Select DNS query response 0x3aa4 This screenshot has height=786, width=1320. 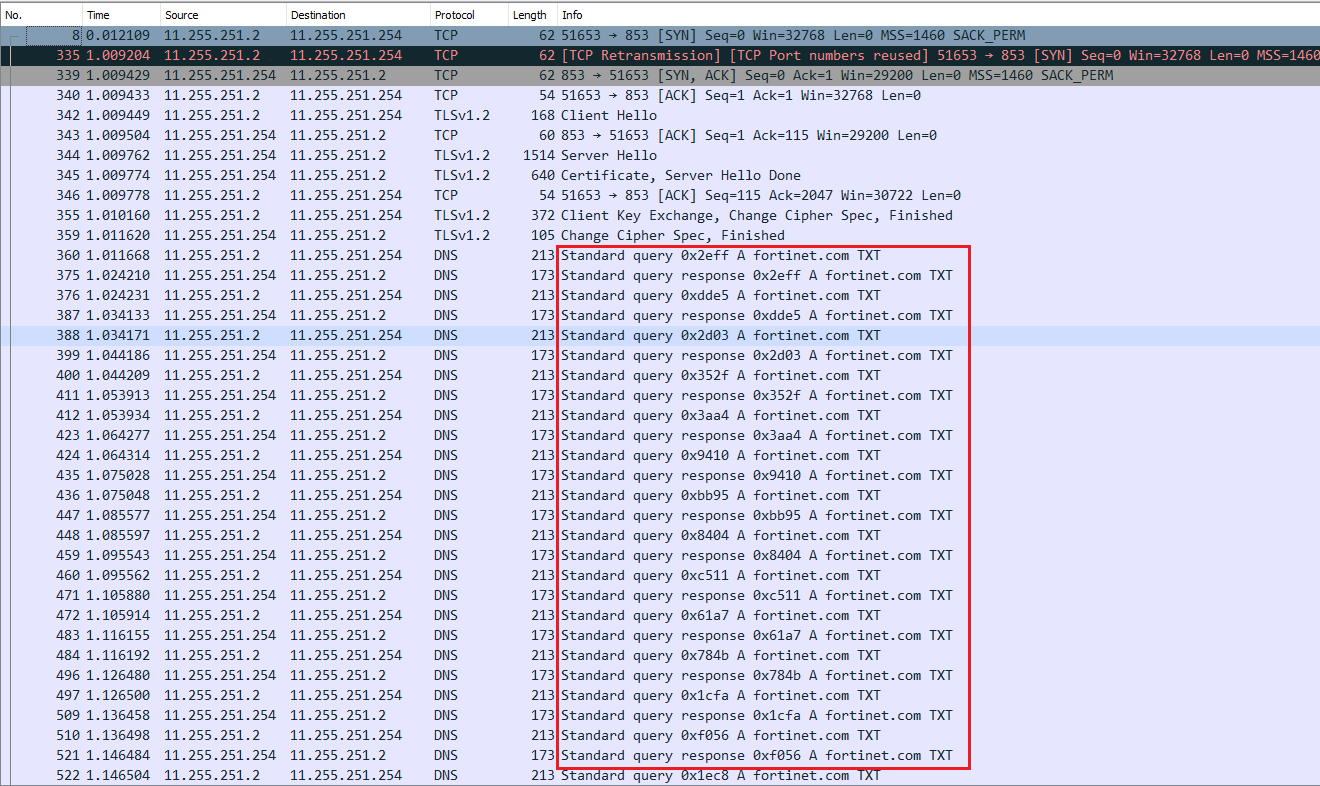tap(660, 435)
